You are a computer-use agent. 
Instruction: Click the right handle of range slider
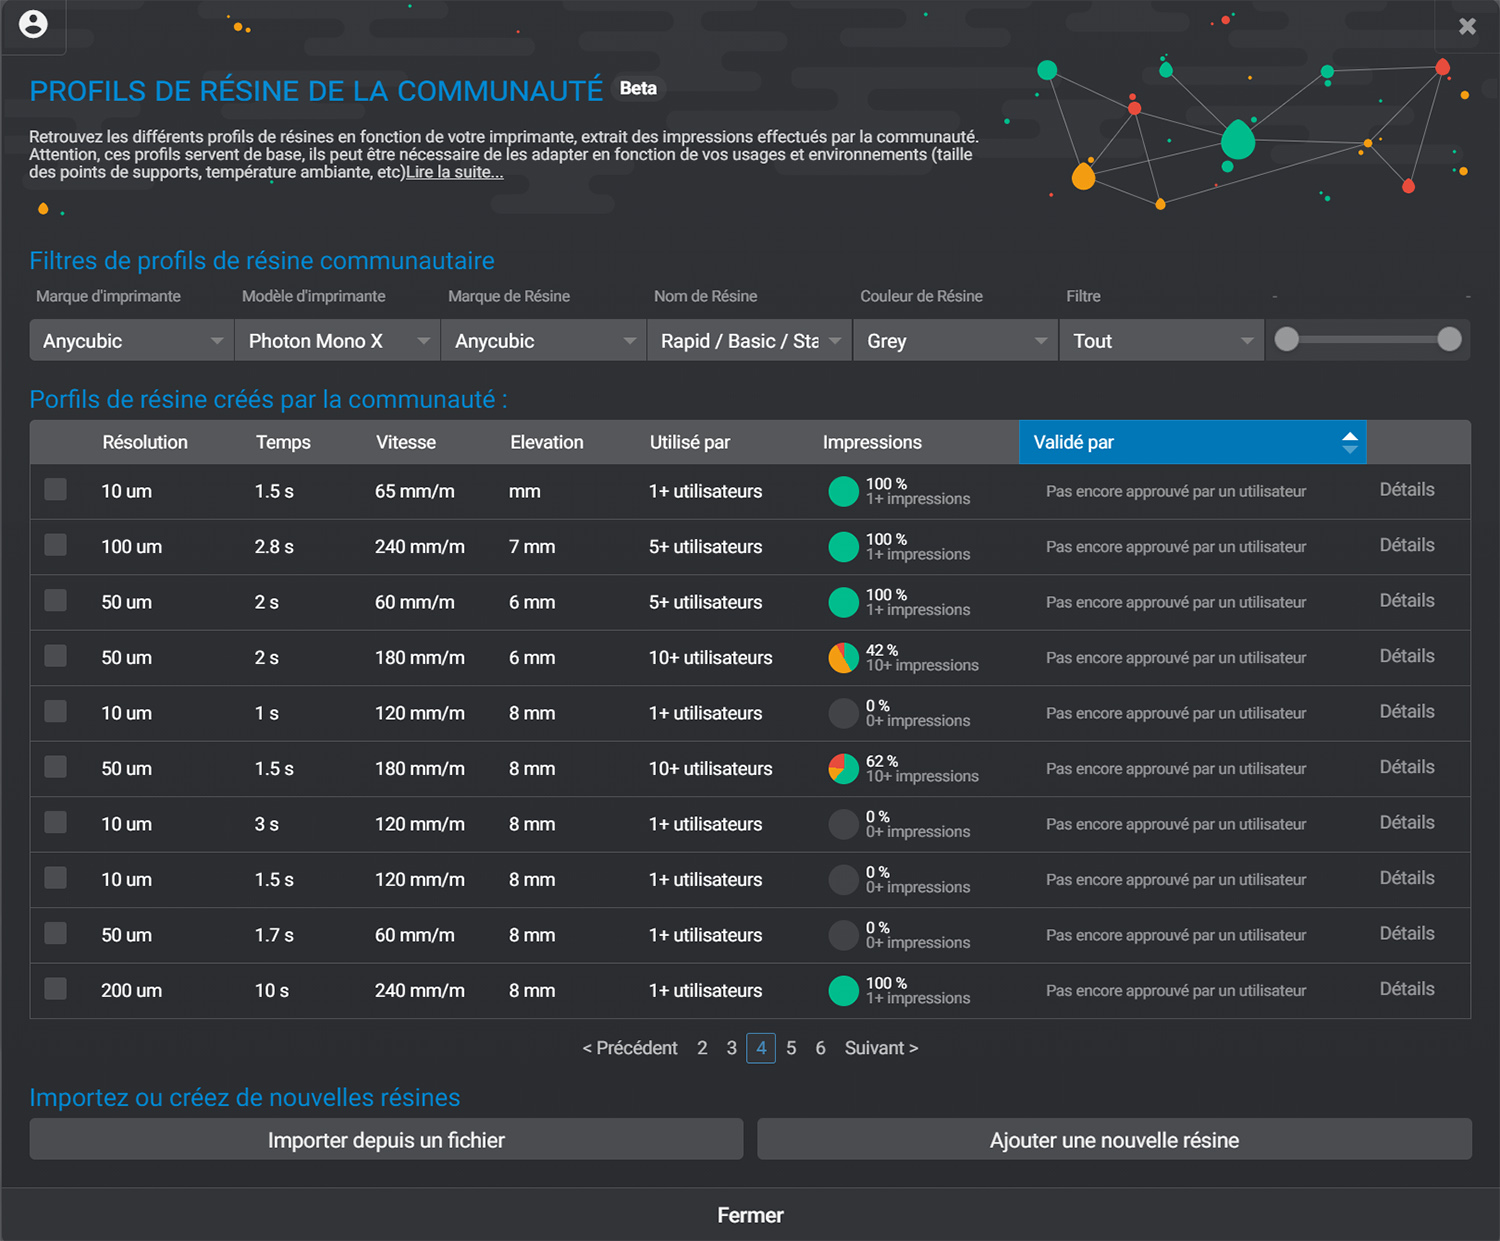coord(1449,340)
